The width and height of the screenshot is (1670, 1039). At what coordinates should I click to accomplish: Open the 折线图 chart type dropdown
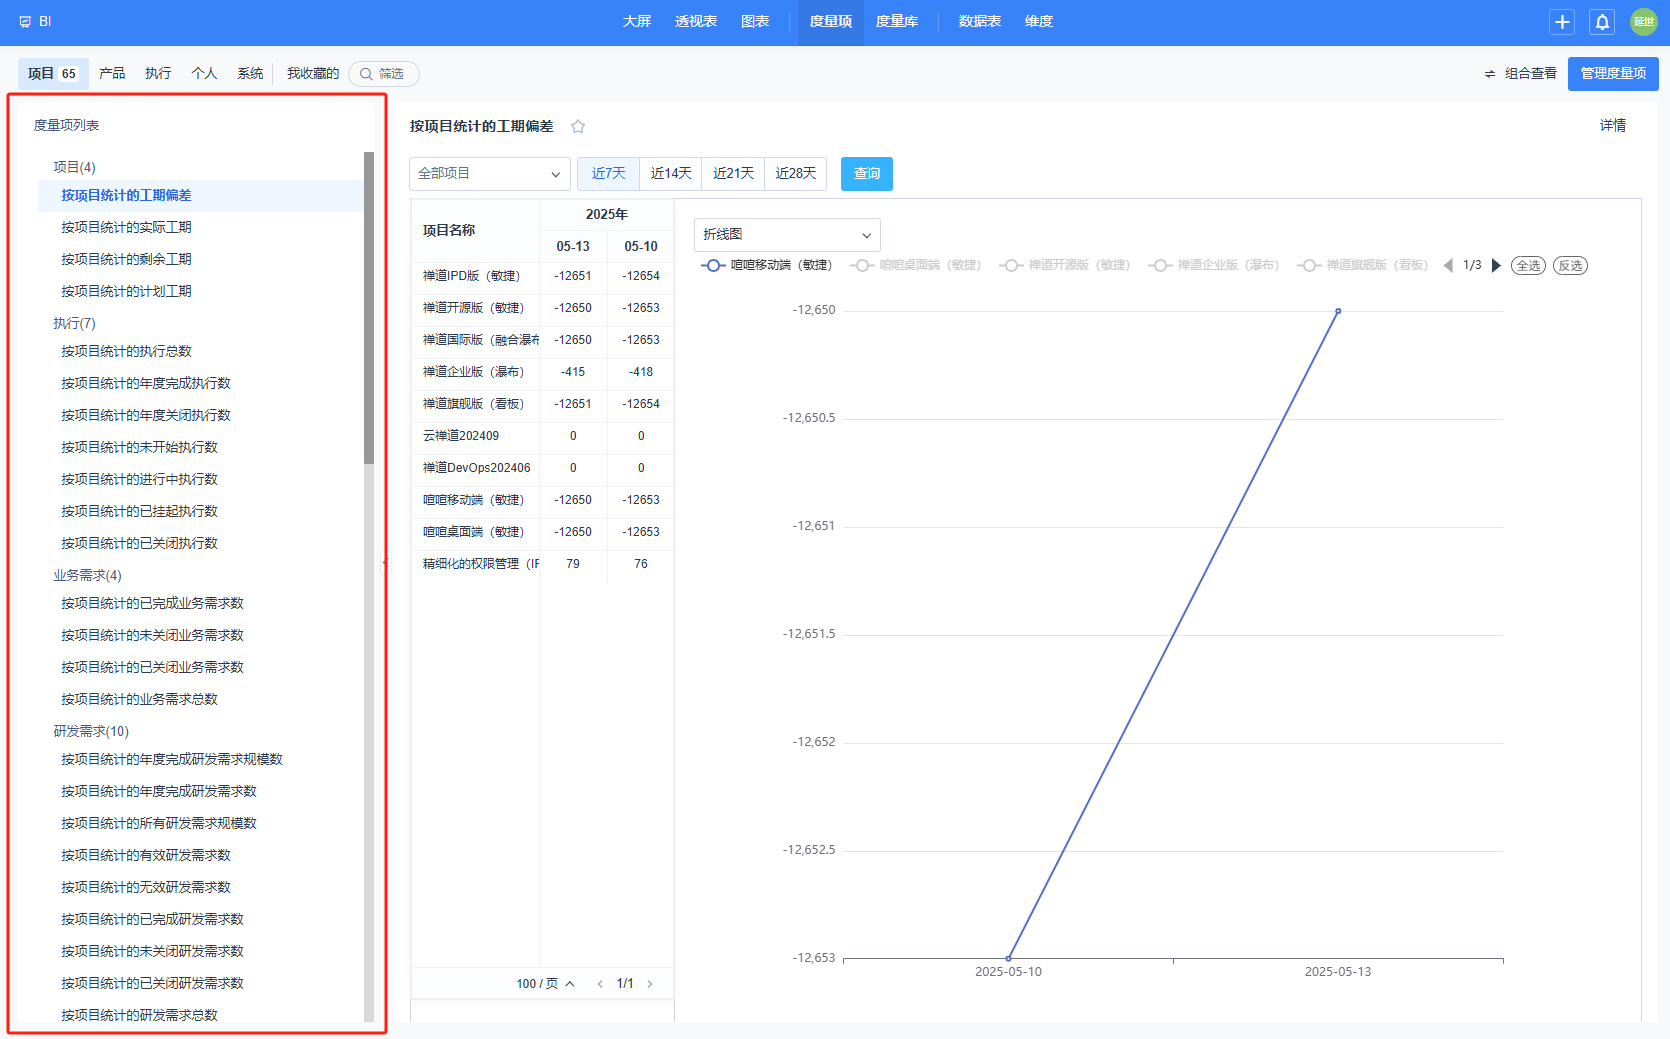click(x=787, y=235)
